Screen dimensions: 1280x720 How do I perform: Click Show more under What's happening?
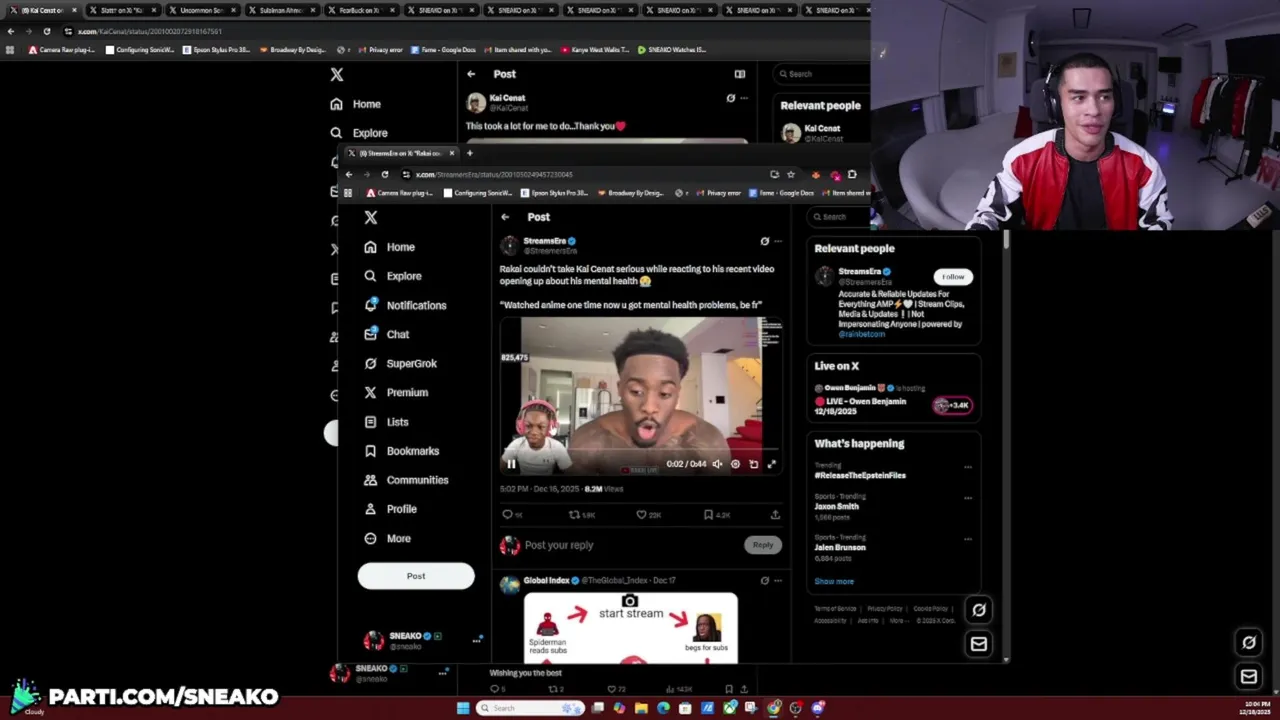coord(834,581)
